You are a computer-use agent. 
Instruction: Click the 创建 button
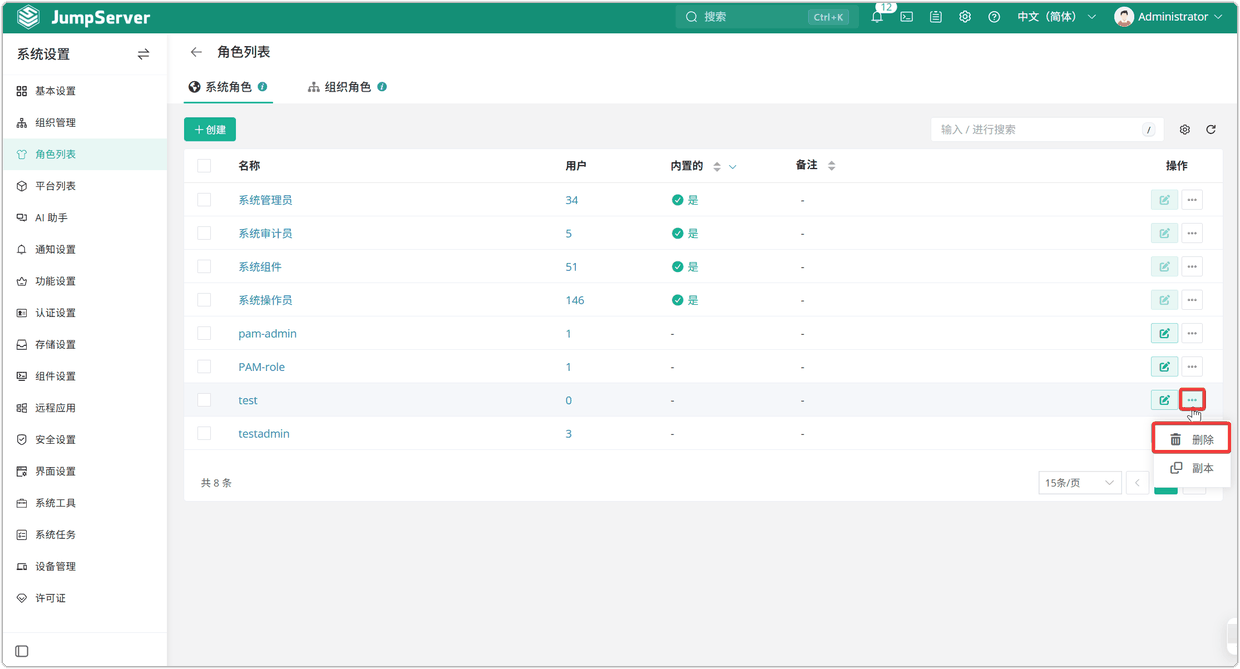pyautogui.click(x=210, y=130)
